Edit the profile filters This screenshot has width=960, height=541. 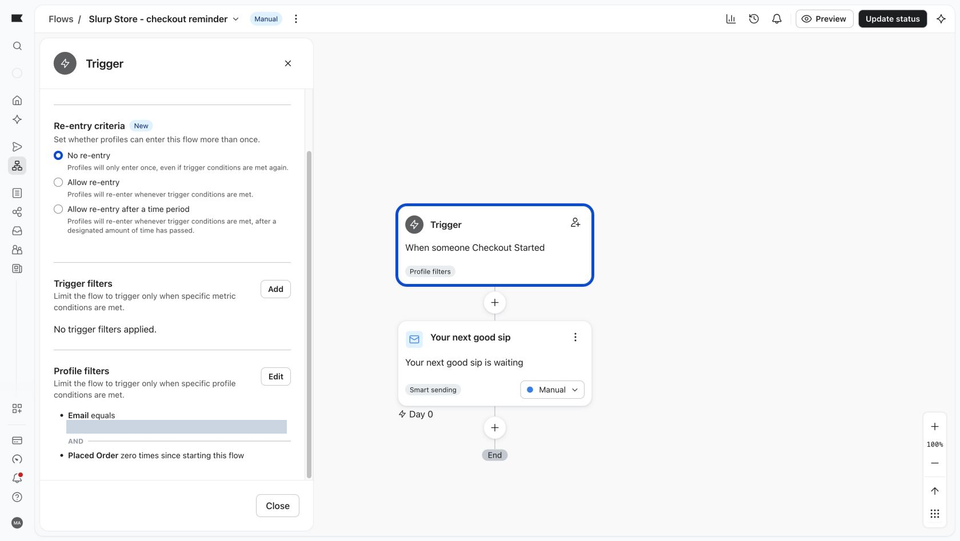click(x=276, y=376)
